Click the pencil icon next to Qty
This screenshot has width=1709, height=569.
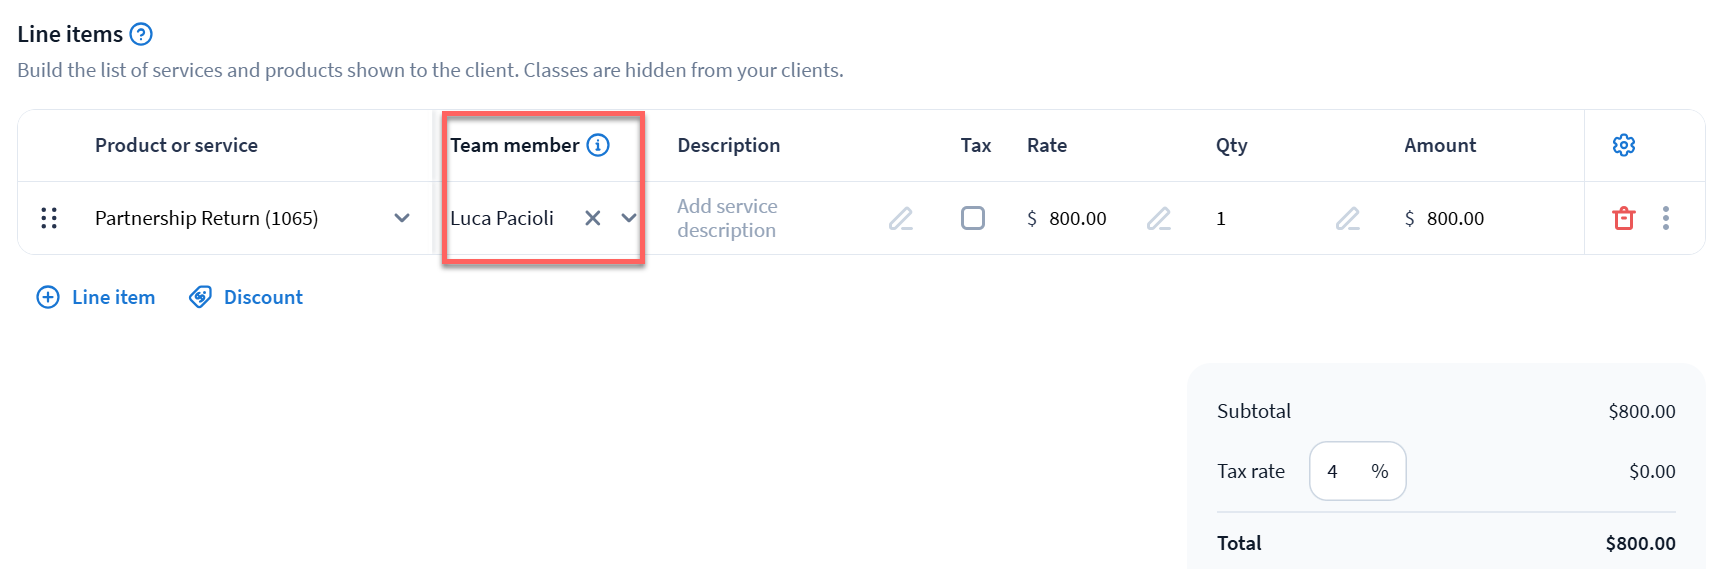pos(1347,218)
